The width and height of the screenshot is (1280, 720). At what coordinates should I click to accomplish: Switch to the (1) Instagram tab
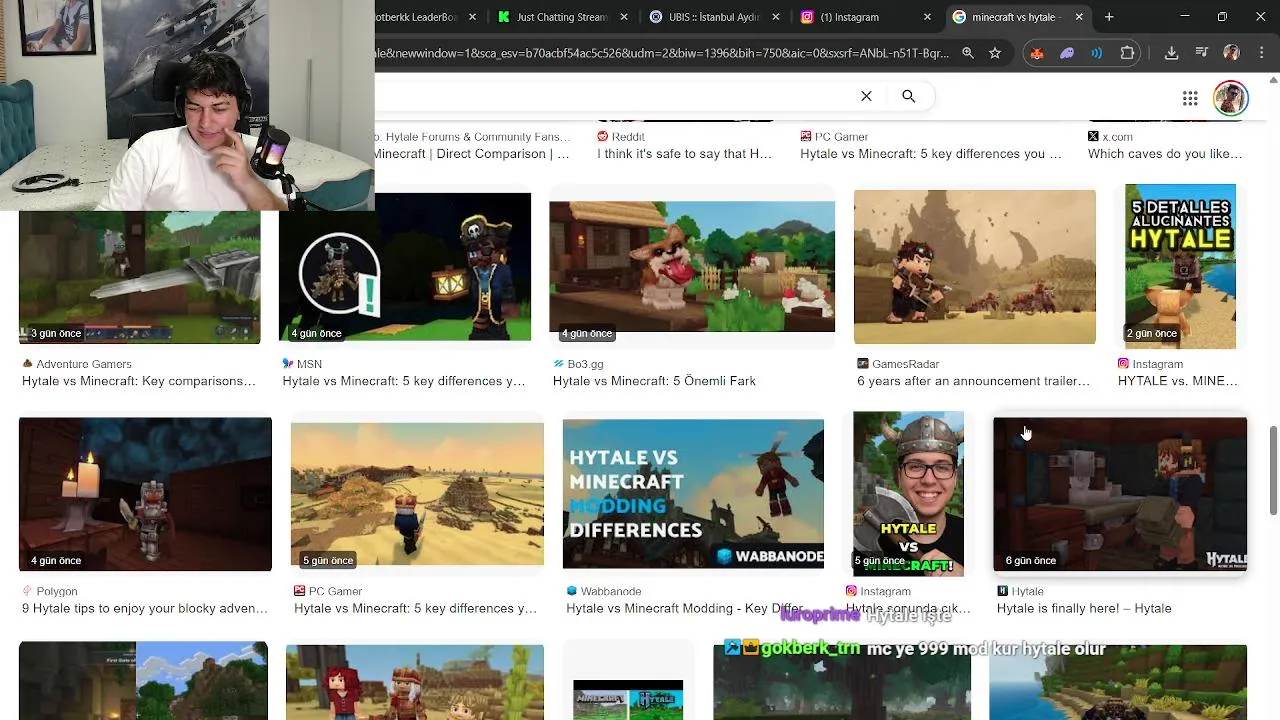coord(865,17)
